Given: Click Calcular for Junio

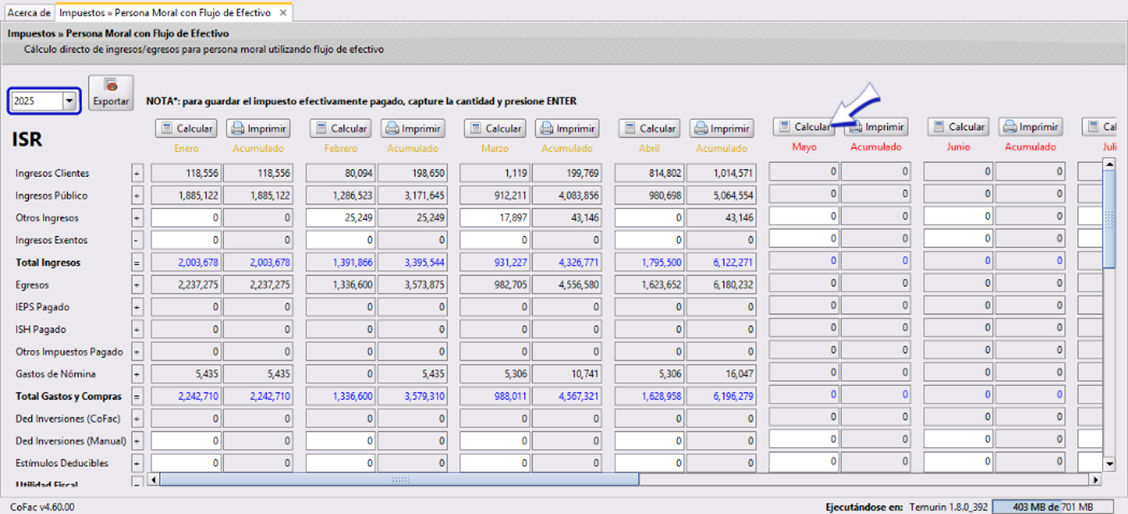Looking at the screenshot, I should tap(958, 127).
